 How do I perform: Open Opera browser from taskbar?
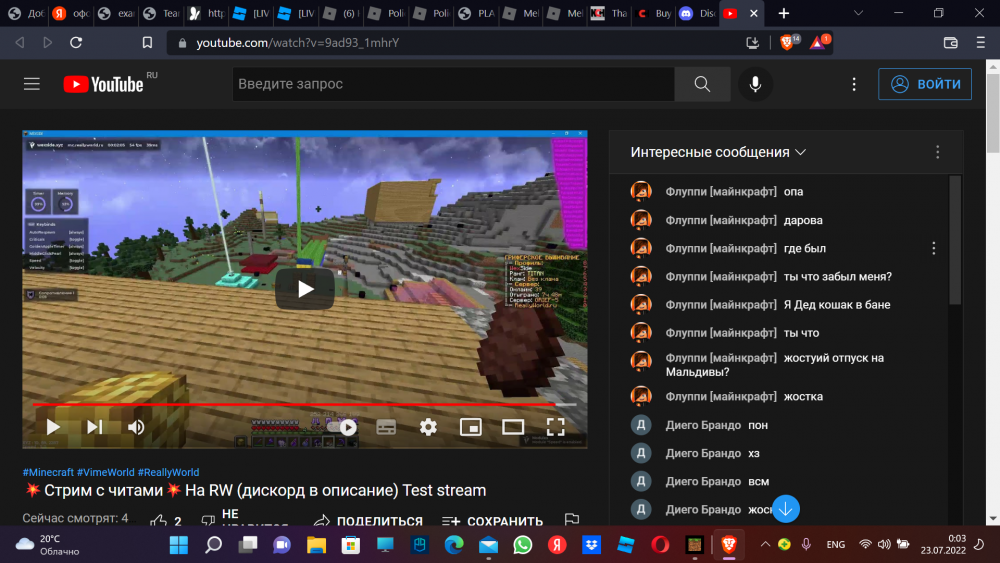pyautogui.click(x=660, y=545)
